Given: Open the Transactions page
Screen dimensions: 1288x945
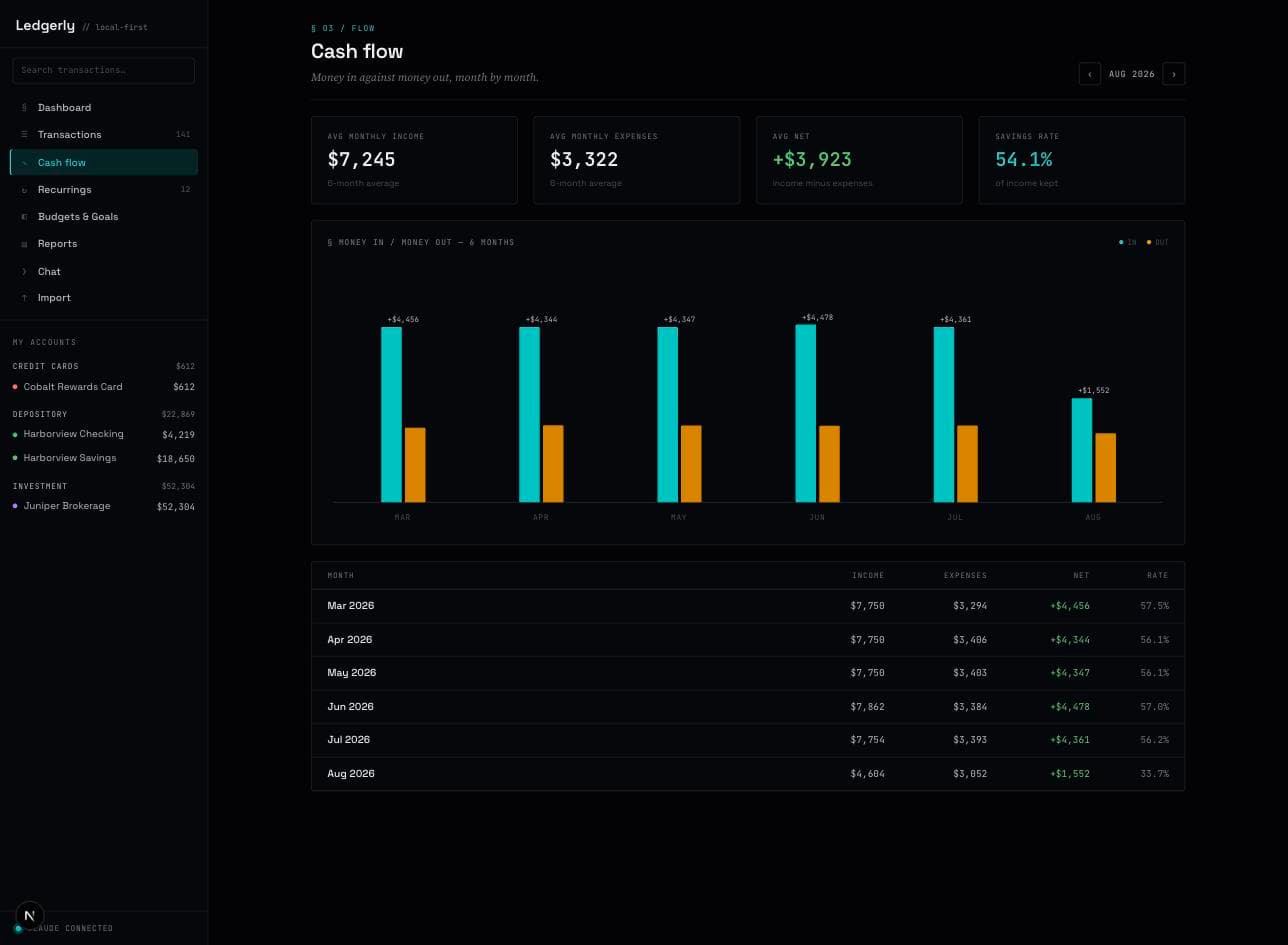Looking at the screenshot, I should (104, 134).
